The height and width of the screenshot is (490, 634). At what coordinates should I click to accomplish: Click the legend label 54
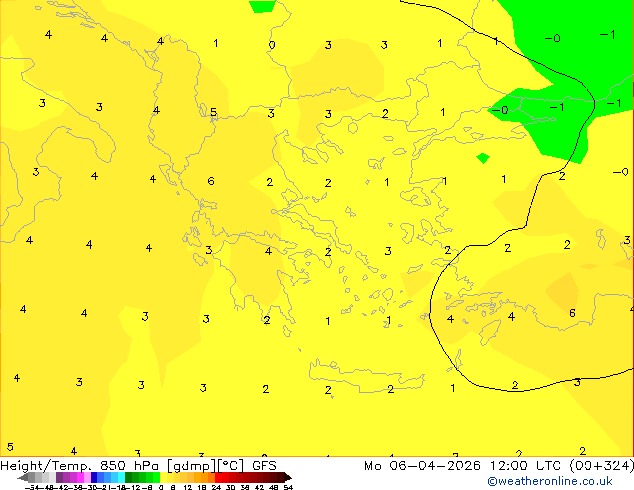[x=288, y=487]
